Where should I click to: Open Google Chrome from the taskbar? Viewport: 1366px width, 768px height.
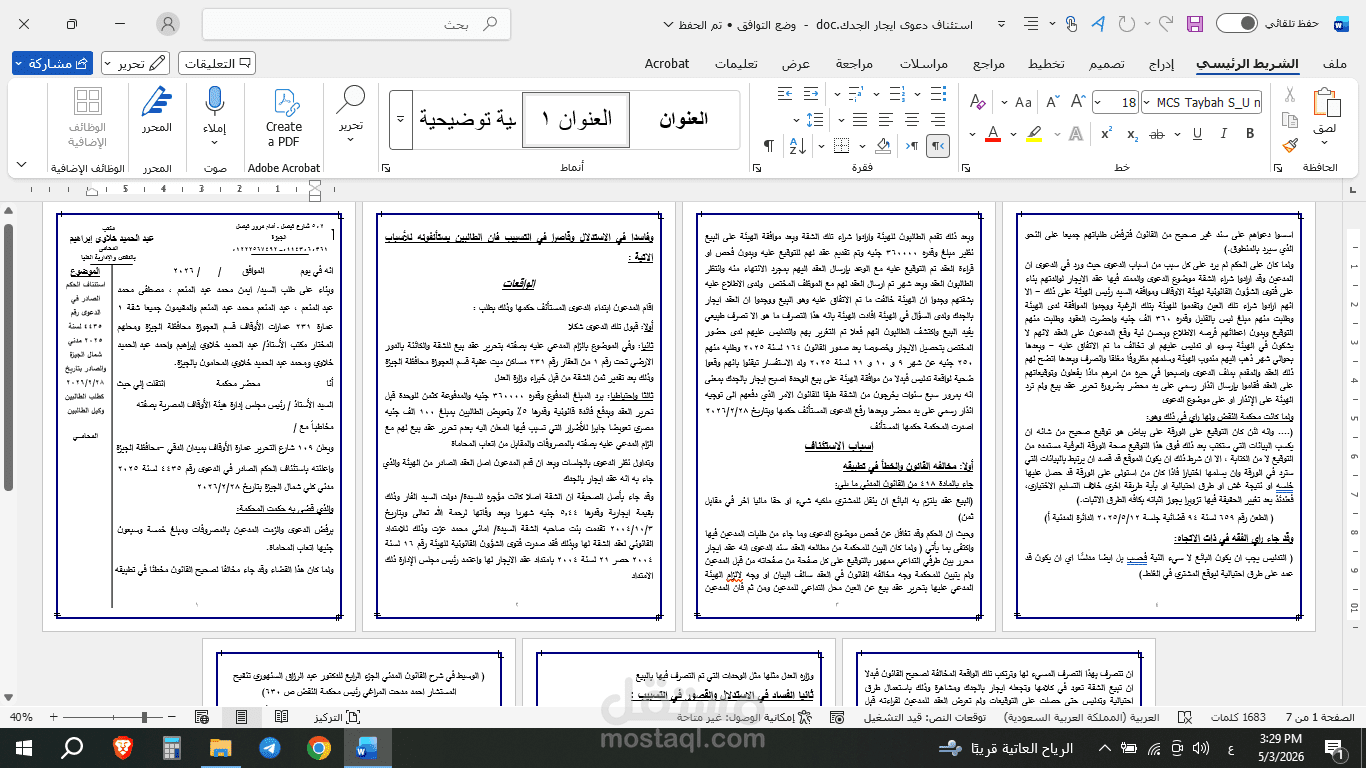click(319, 747)
